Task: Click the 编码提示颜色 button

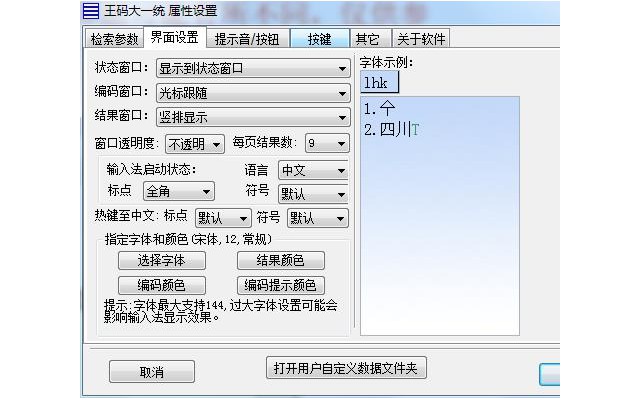Action: [281, 285]
